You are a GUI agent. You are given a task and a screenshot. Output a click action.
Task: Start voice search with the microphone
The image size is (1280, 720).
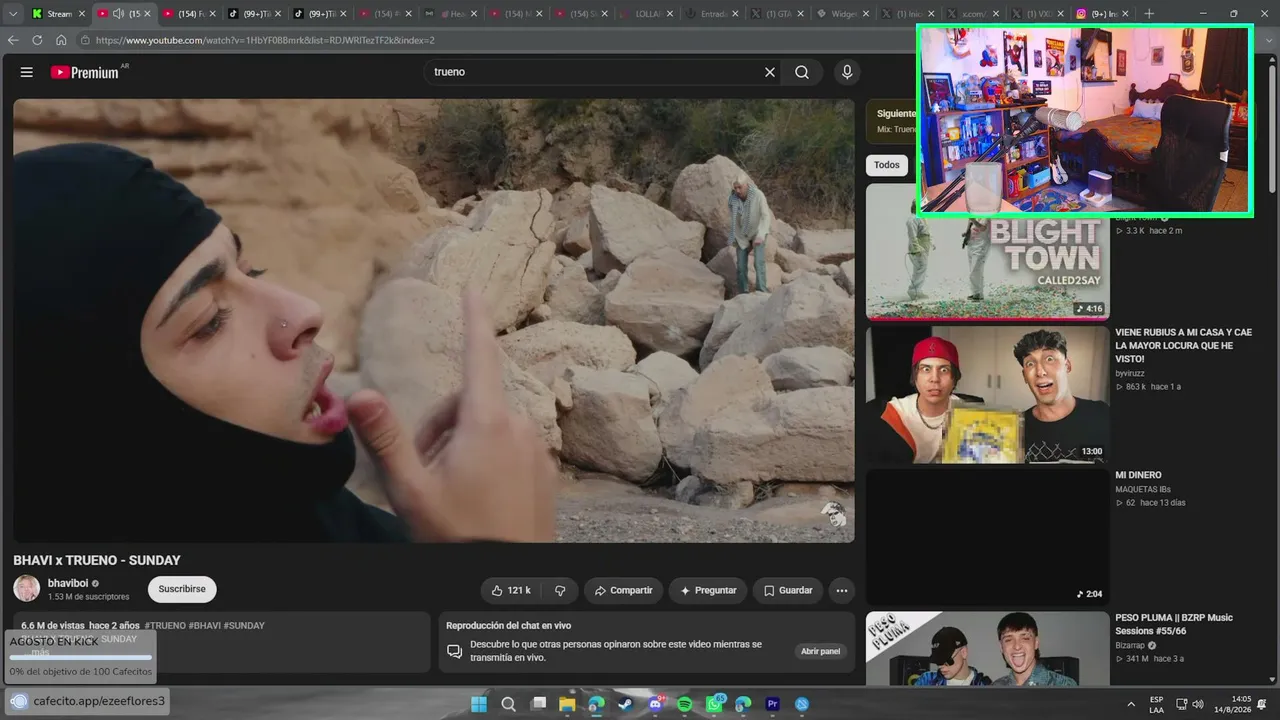click(x=847, y=72)
